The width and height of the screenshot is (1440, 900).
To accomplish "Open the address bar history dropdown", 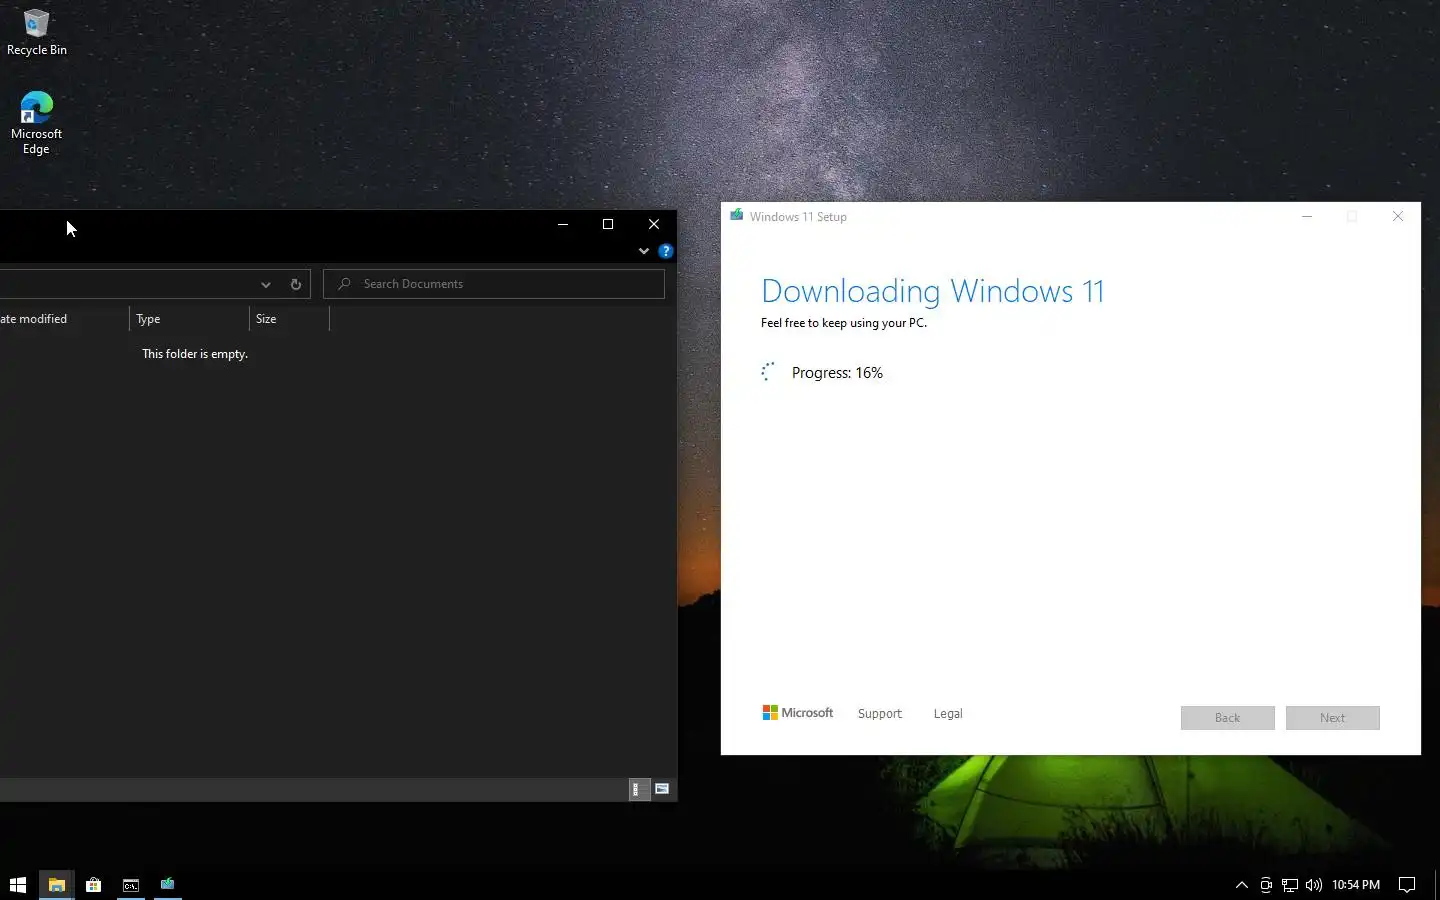I will coord(266,284).
